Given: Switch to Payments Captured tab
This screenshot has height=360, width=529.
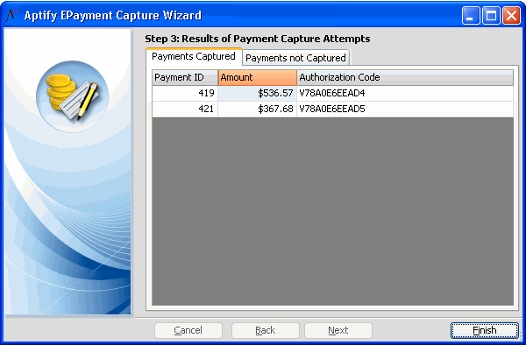Looking at the screenshot, I should tap(194, 57).
